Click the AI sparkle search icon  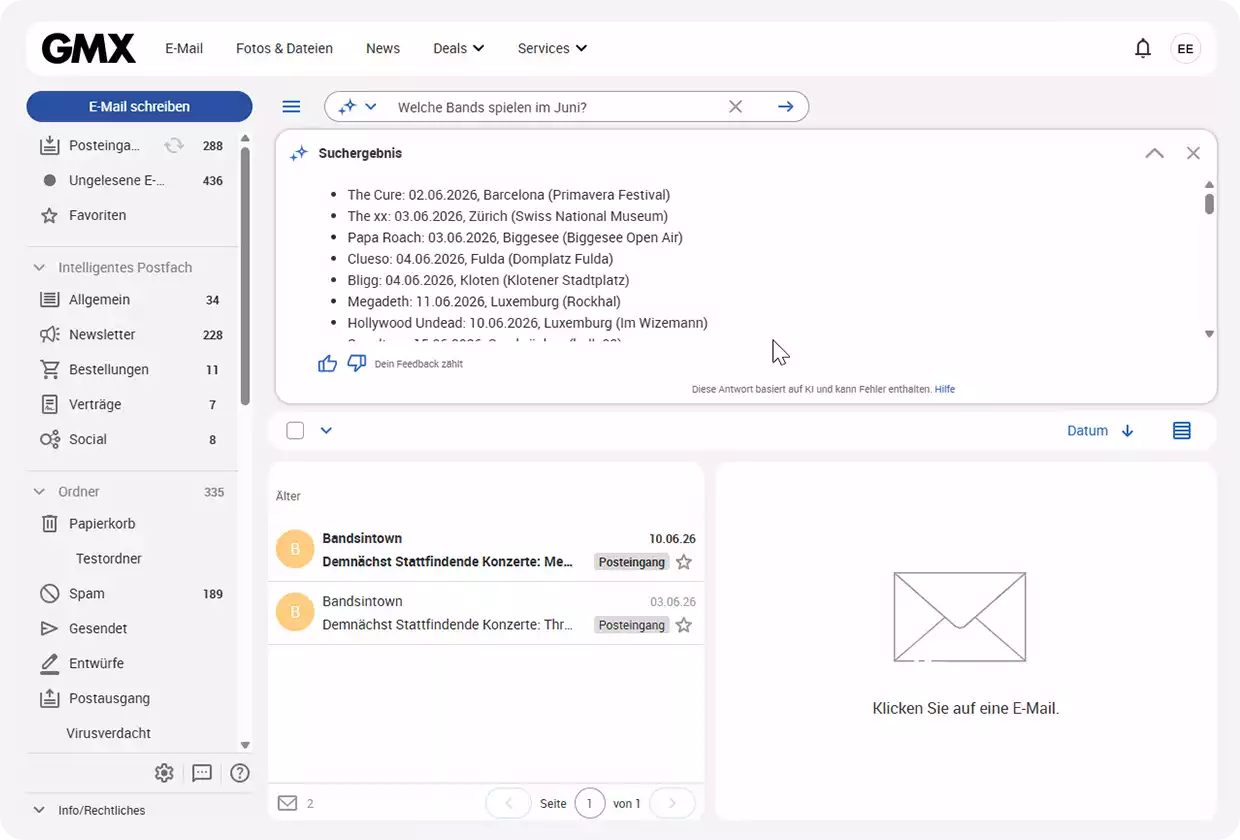point(347,107)
